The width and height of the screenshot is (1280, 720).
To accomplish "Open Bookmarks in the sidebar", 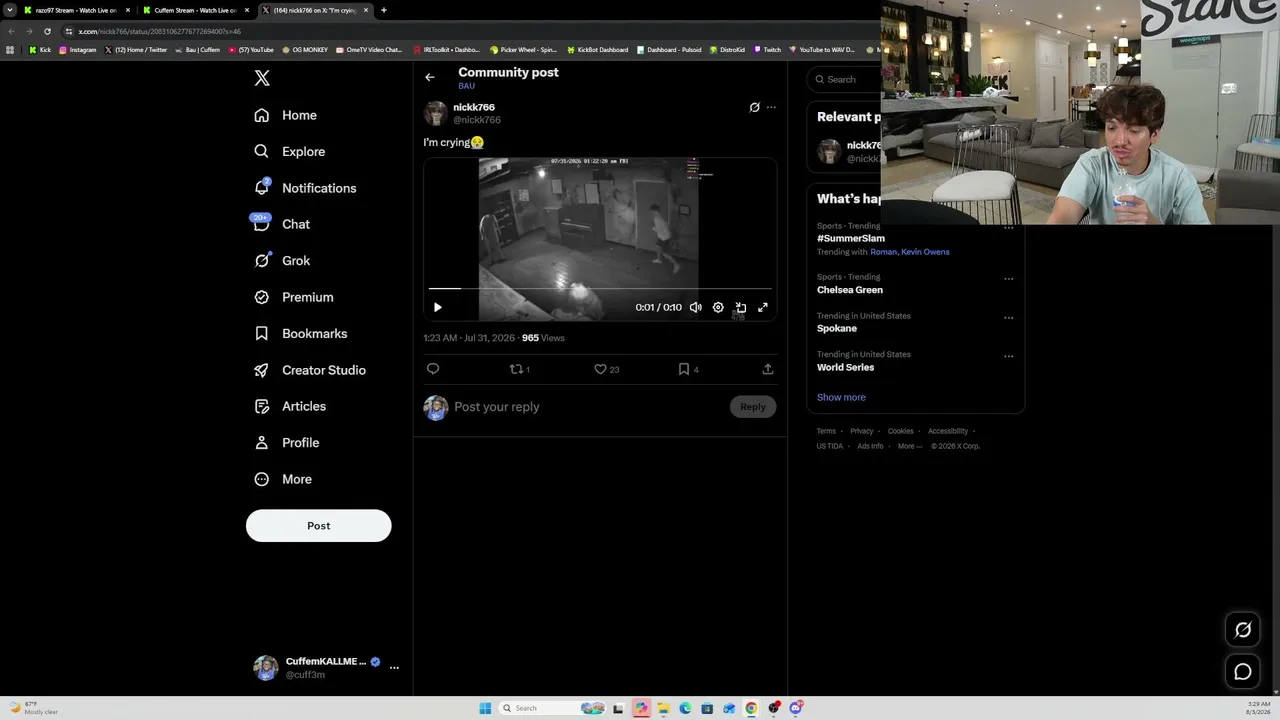I will pos(300,334).
